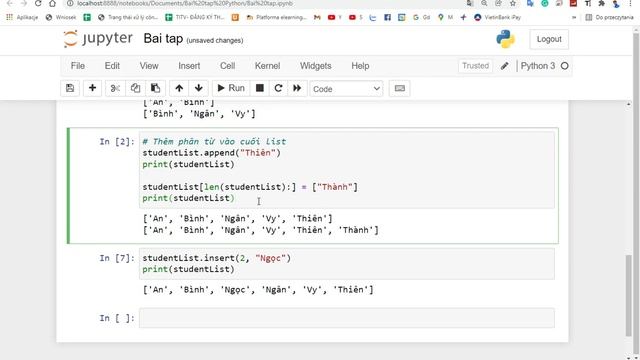Restart the kernel circular arrow icon

point(278,88)
